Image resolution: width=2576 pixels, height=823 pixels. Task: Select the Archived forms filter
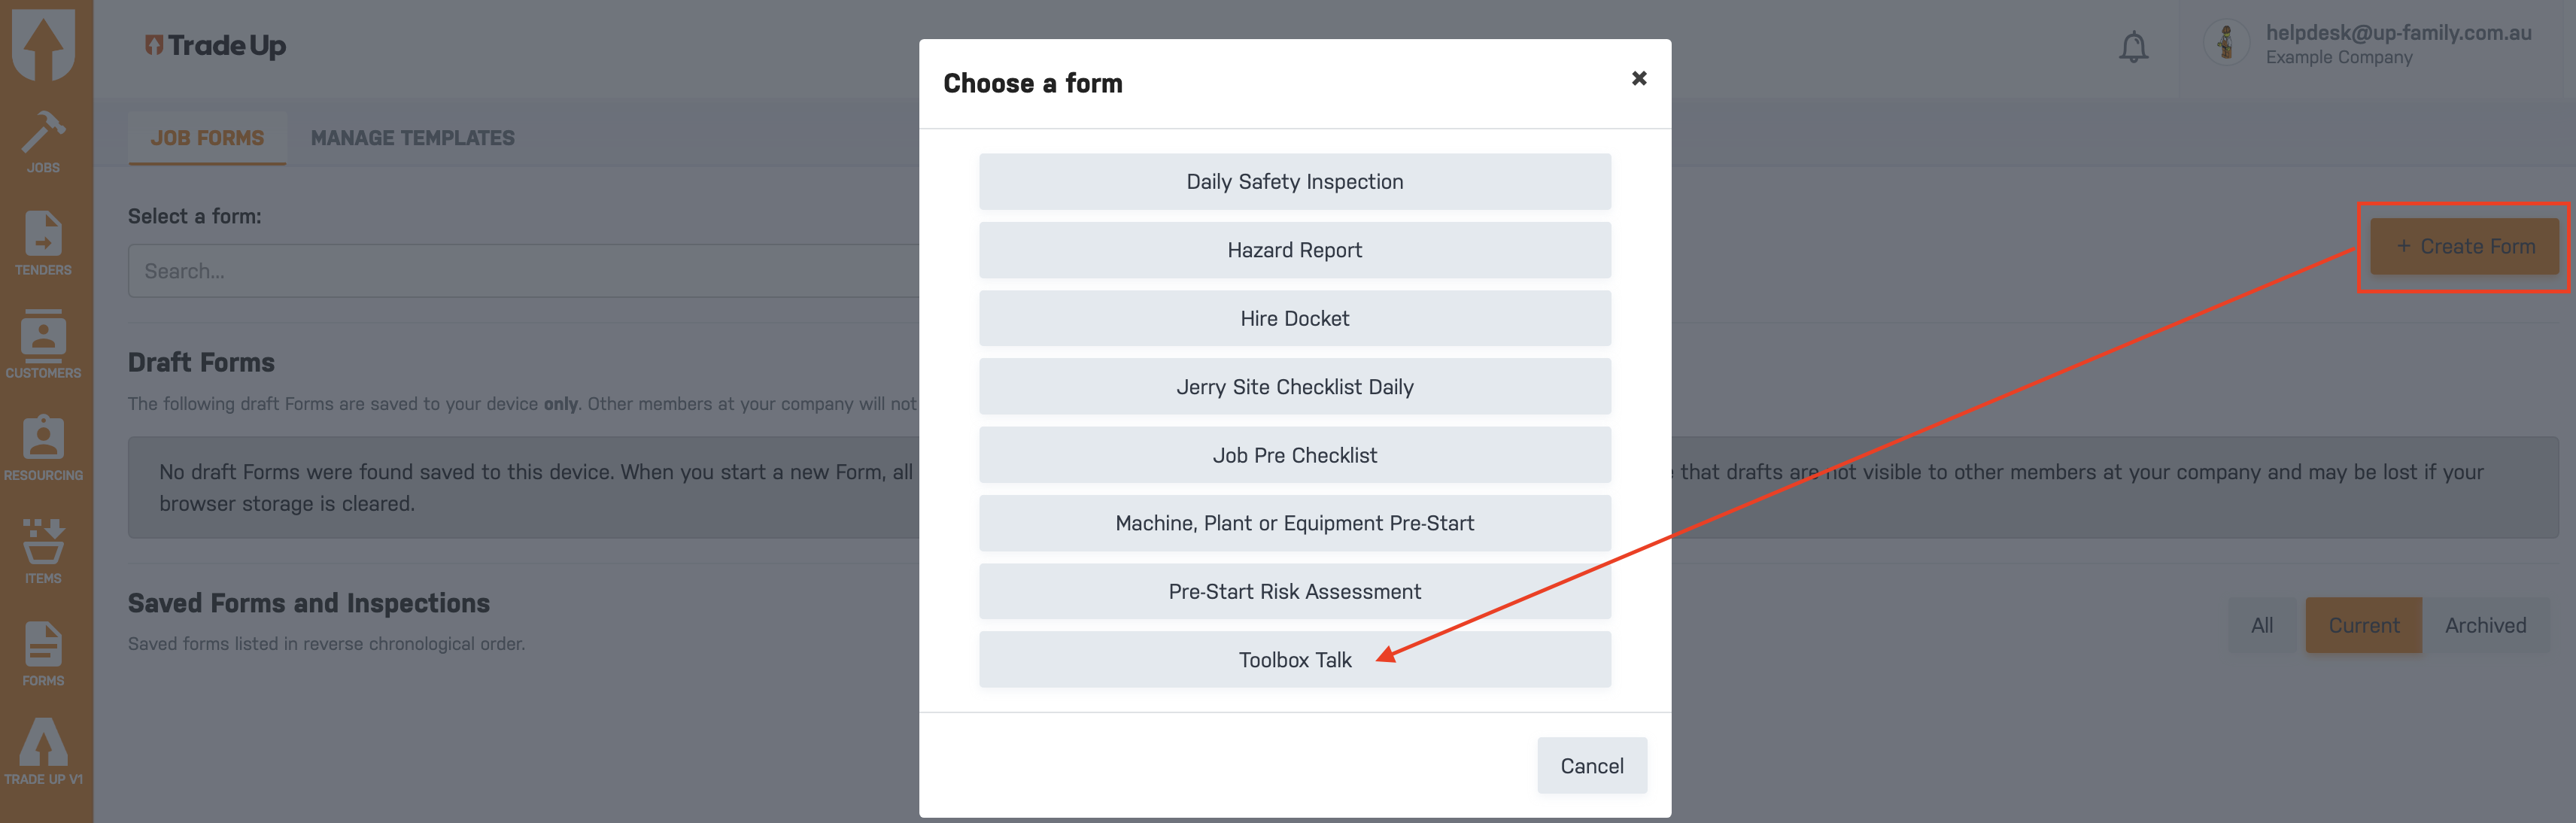[2485, 625]
